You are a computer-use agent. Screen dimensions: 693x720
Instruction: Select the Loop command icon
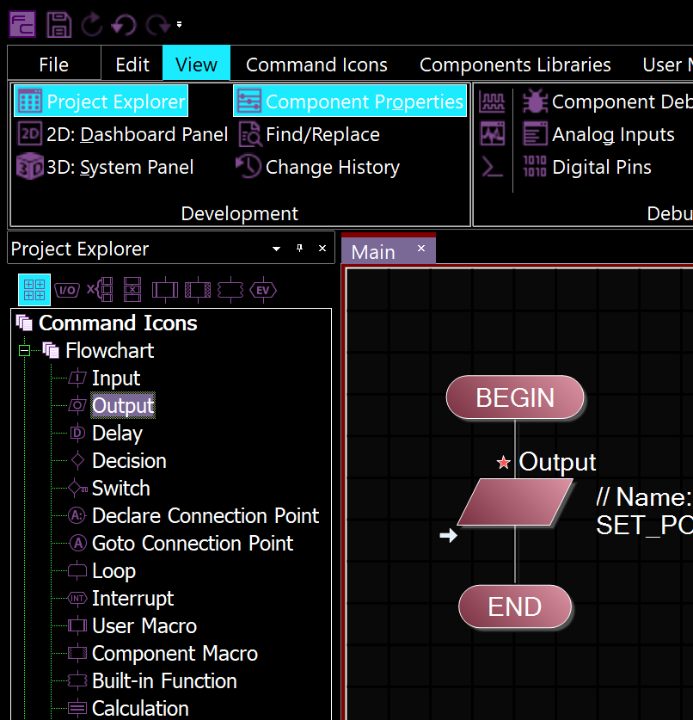coord(114,571)
